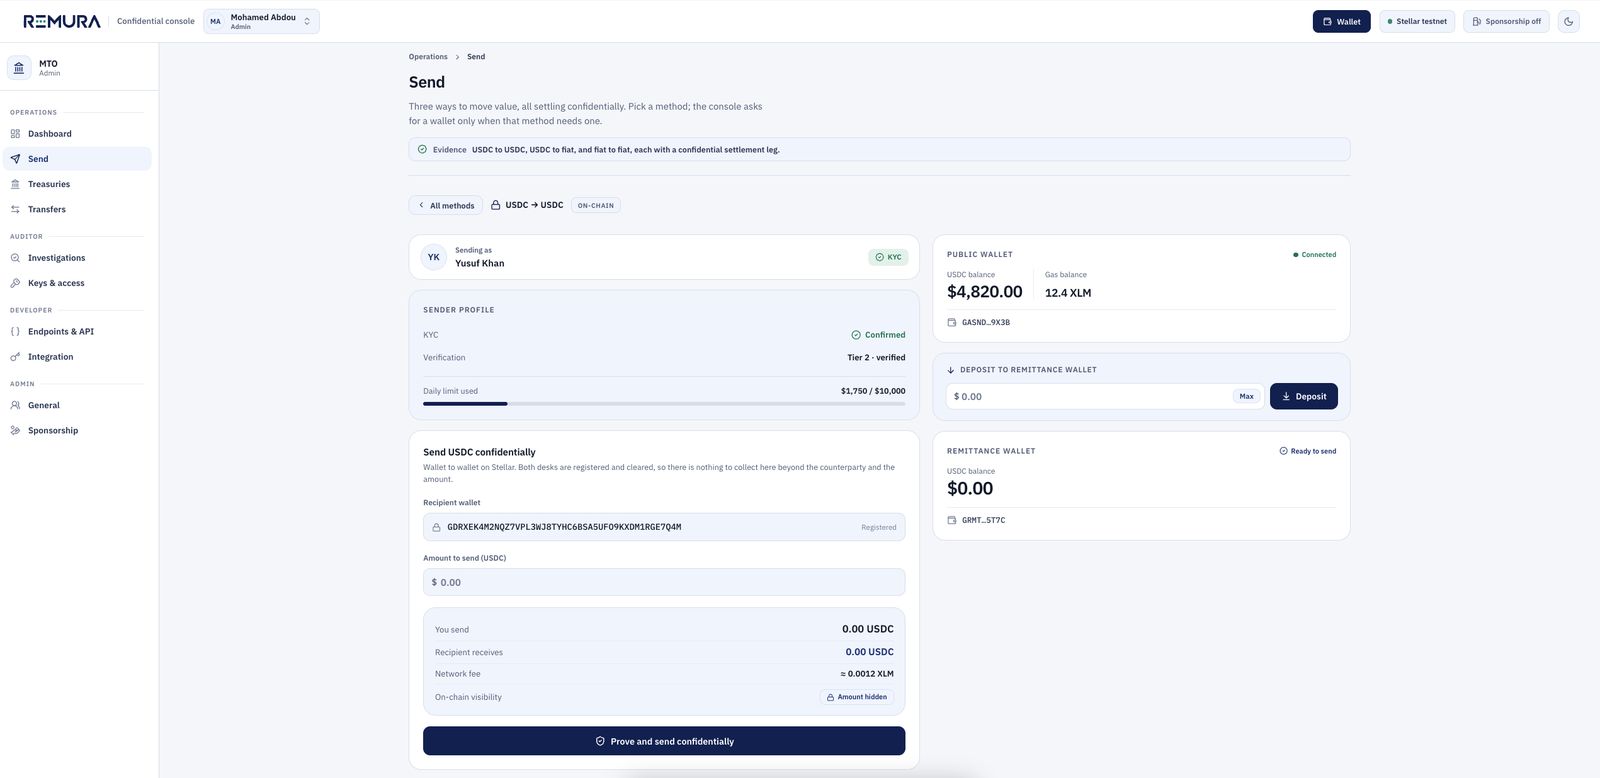This screenshot has height=778, width=1600.
Task: Click the Ready to send status
Action: click(x=1308, y=451)
